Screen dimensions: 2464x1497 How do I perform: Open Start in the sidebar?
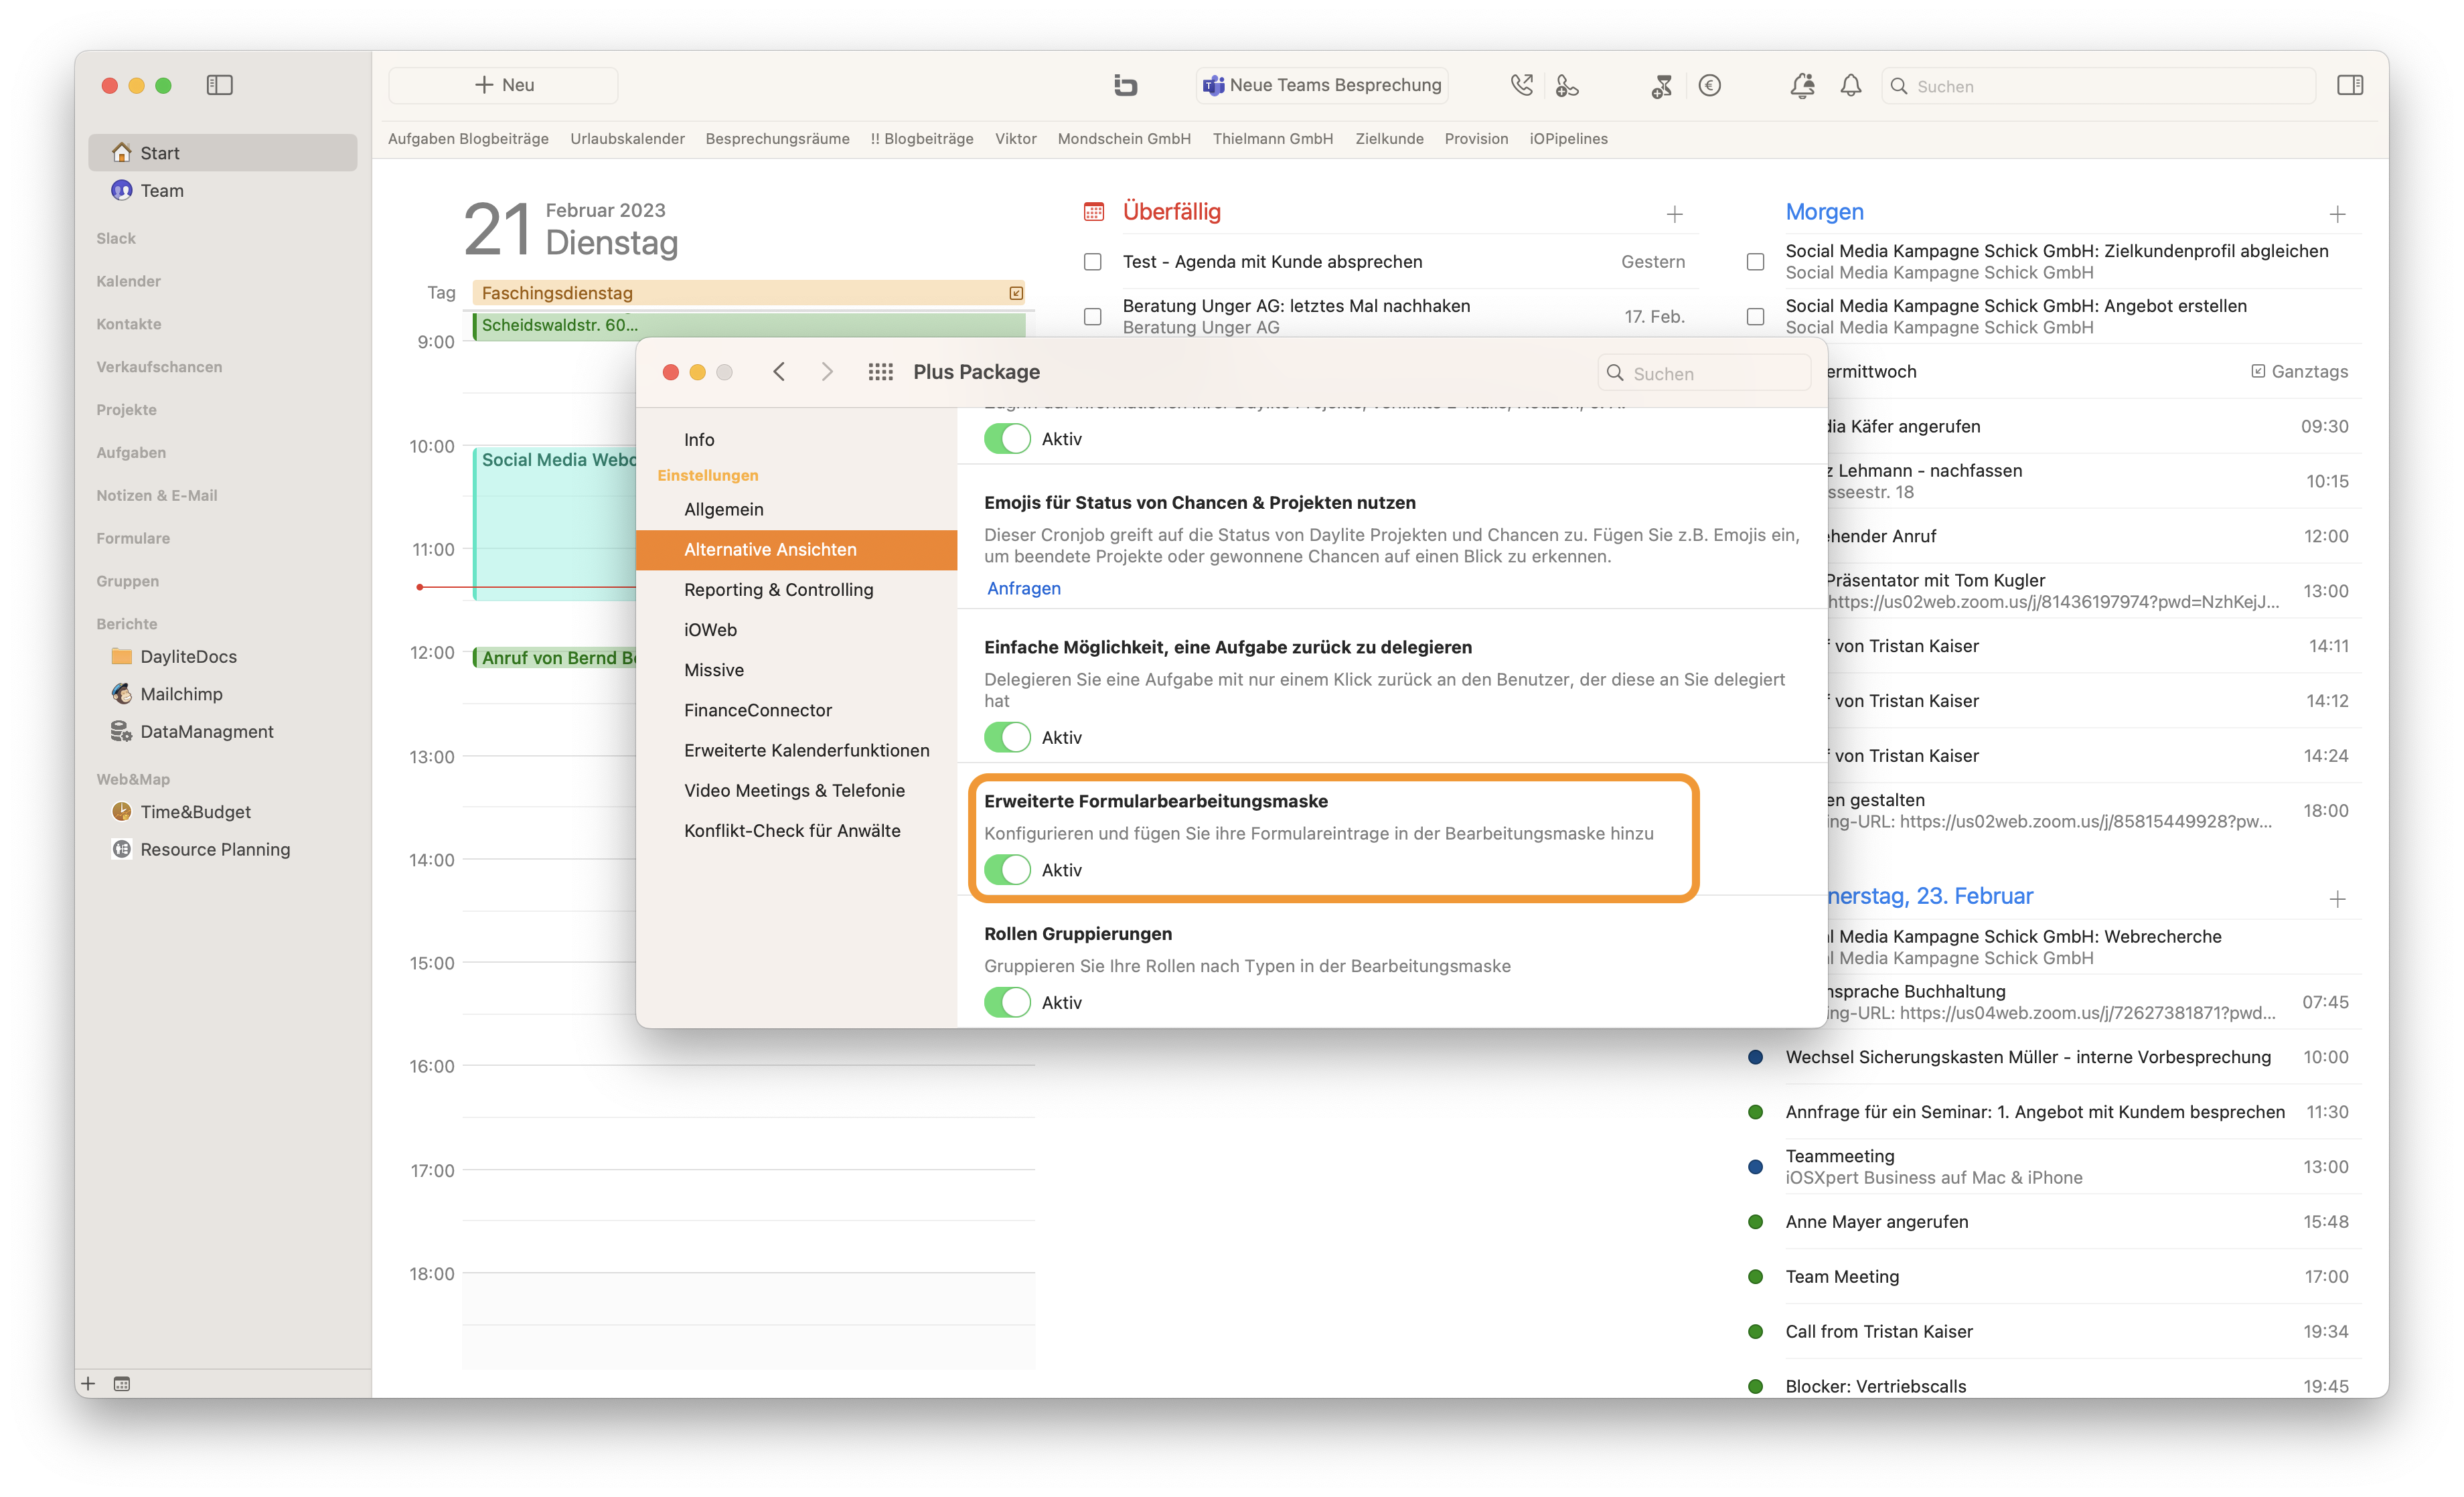[222, 152]
